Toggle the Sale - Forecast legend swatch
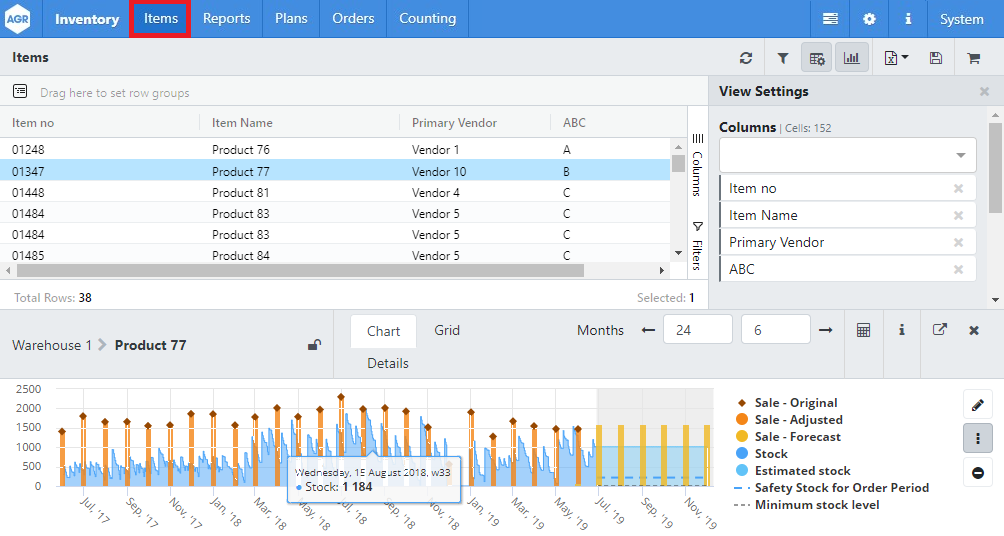The height and width of the screenshot is (536, 1004). click(x=743, y=437)
